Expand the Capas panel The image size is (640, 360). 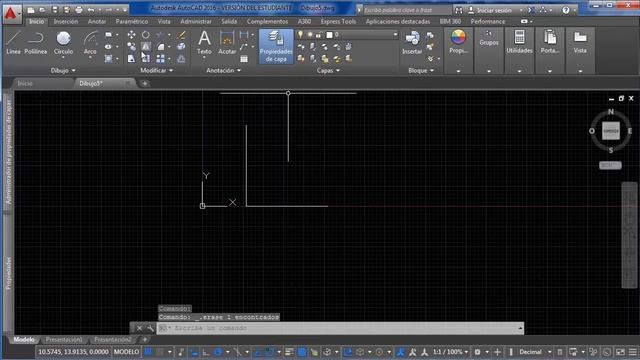[x=328, y=70]
